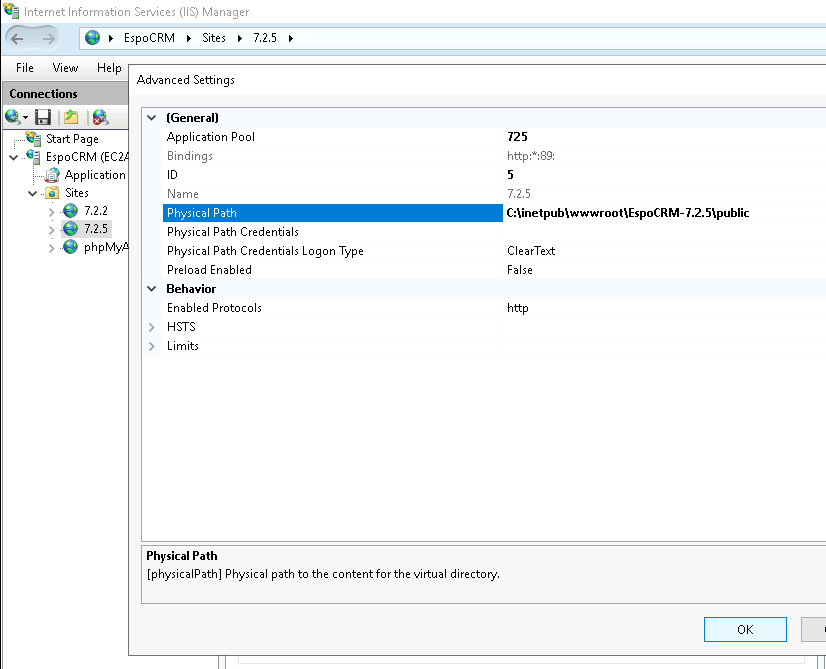The width and height of the screenshot is (826, 669).
Task: Collapse the Behavior section
Action: pos(152,289)
